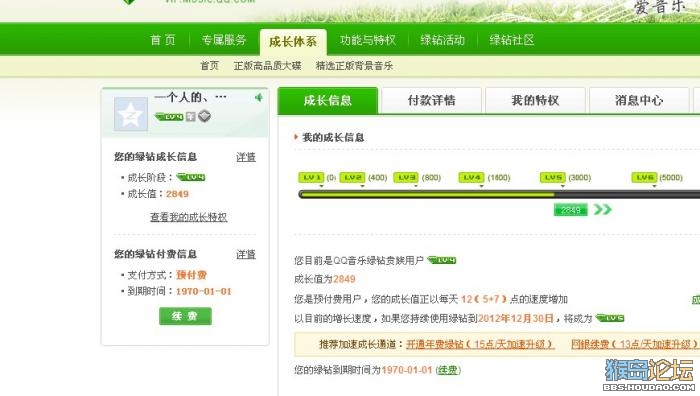Viewport: 700px width, 396px height.
Task: Click the 续费 link after expiry date
Action: [447, 370]
